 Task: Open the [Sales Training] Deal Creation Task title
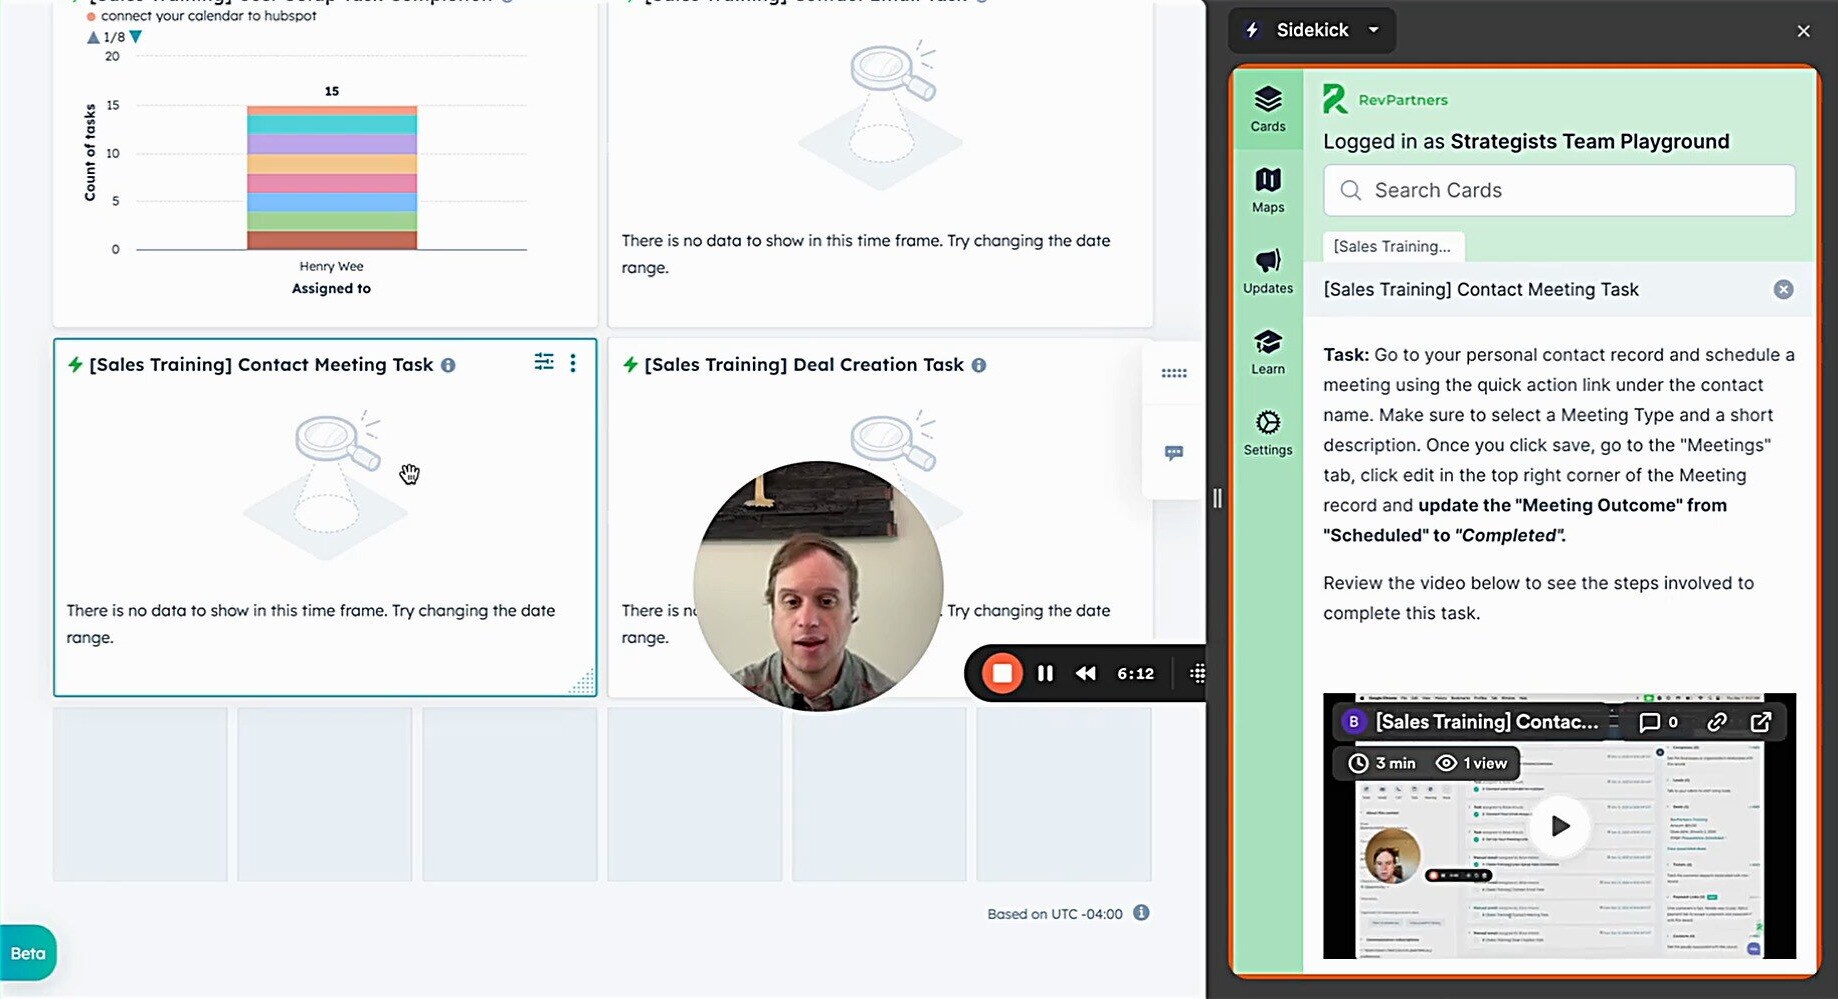(804, 364)
